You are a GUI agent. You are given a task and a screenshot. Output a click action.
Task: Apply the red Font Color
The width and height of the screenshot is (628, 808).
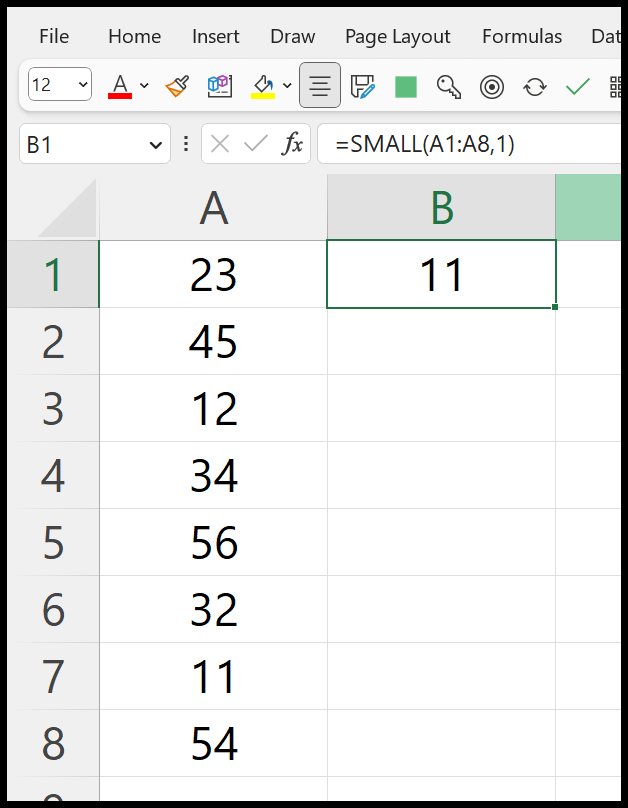[119, 86]
